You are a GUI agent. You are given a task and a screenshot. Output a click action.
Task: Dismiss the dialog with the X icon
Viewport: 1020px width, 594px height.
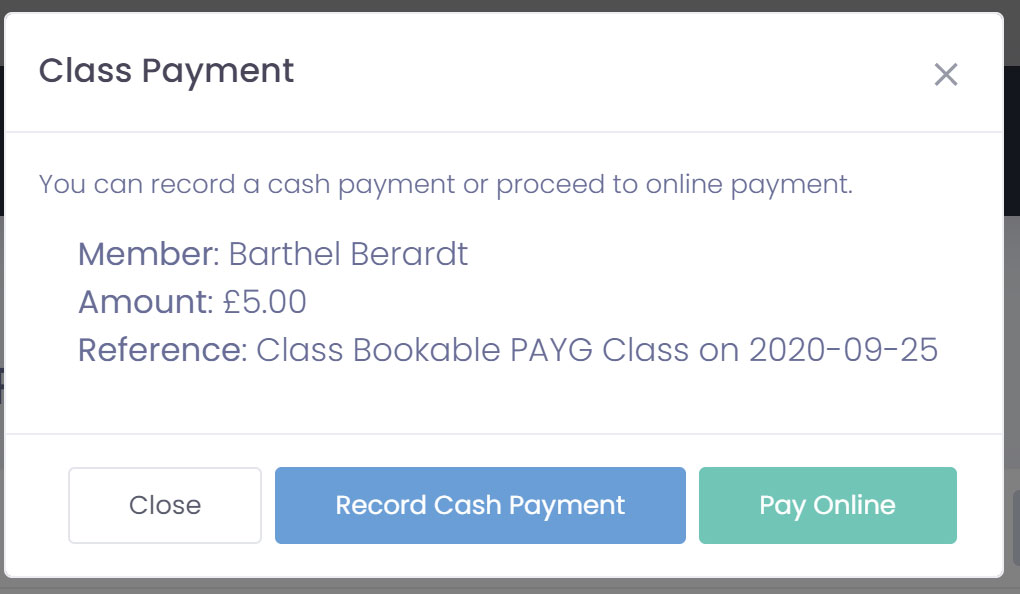pos(945,75)
